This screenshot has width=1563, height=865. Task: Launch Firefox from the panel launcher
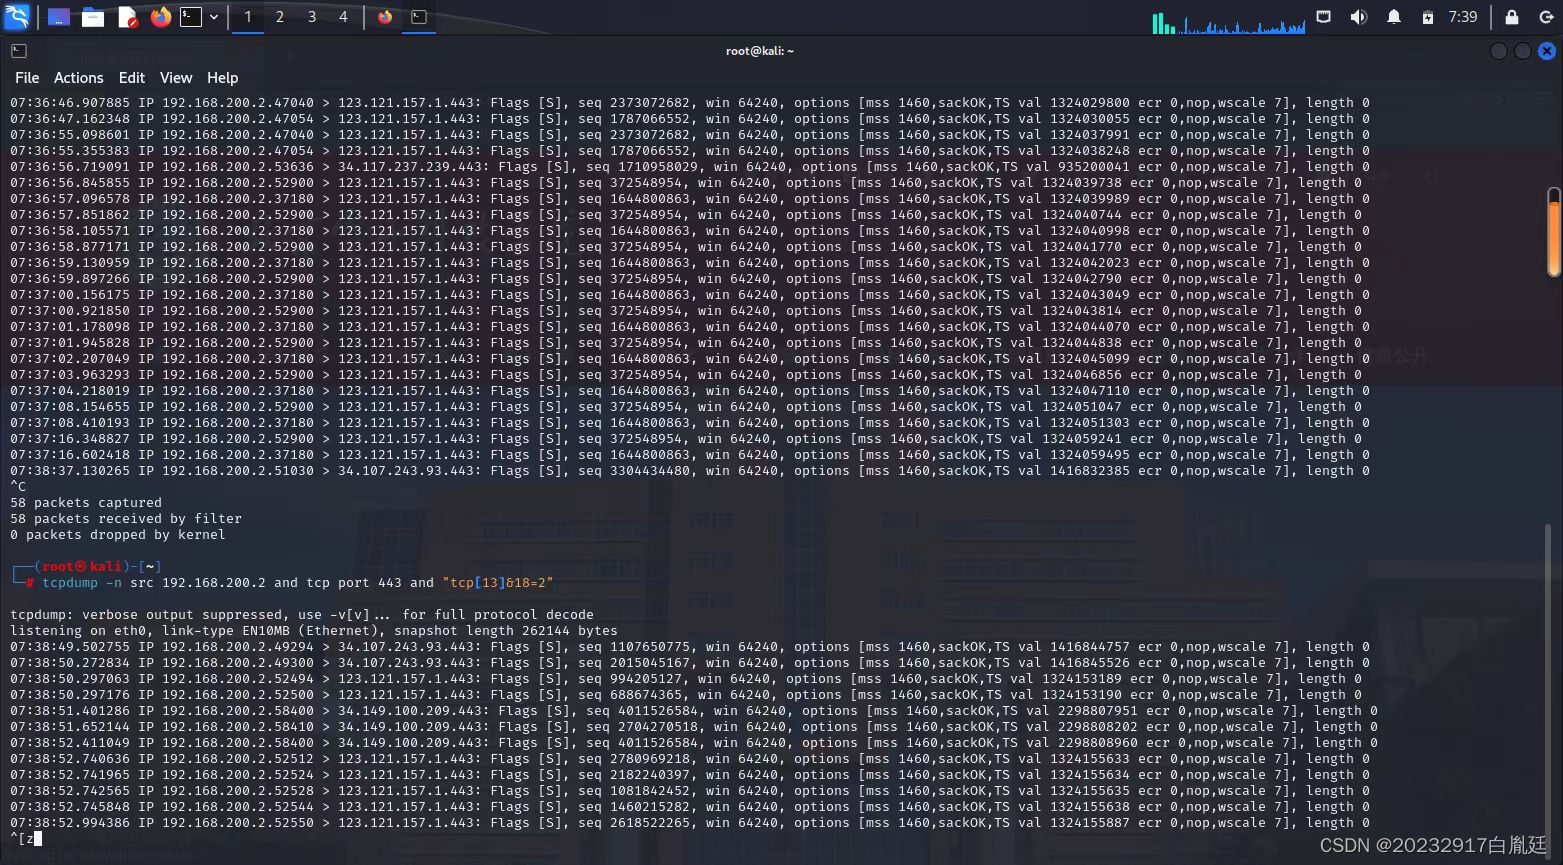[161, 17]
